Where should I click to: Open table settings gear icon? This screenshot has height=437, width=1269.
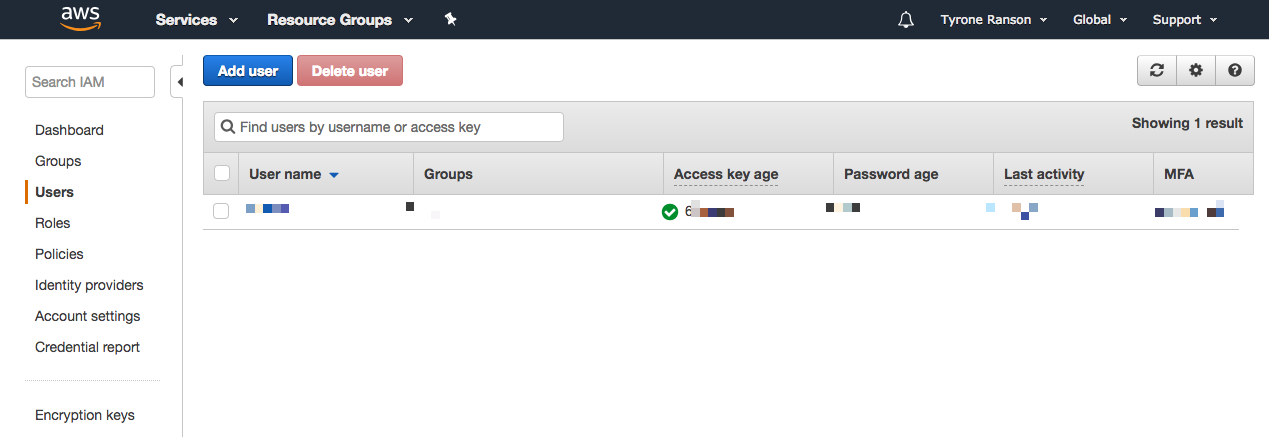(x=1196, y=70)
